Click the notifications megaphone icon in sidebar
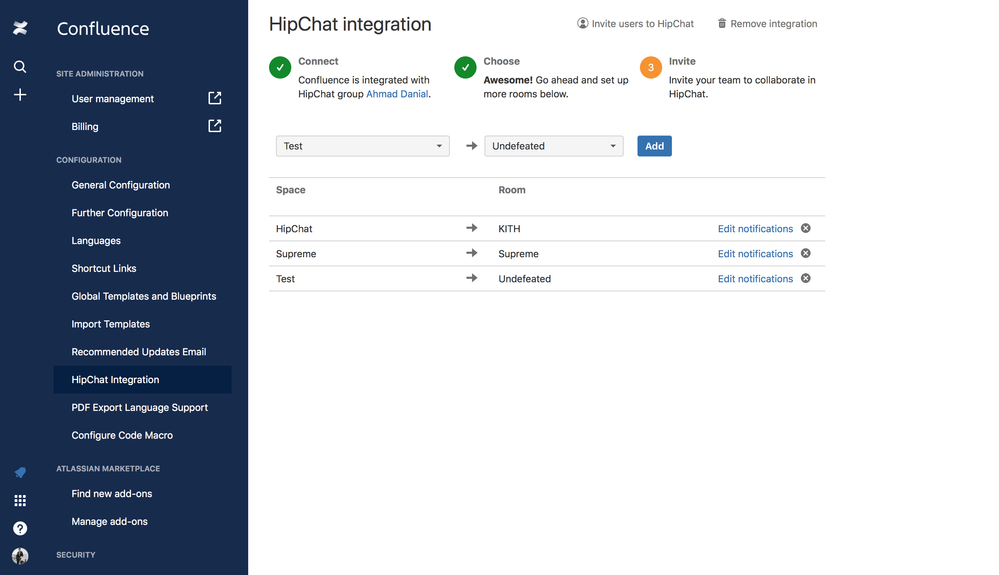 (x=20, y=472)
